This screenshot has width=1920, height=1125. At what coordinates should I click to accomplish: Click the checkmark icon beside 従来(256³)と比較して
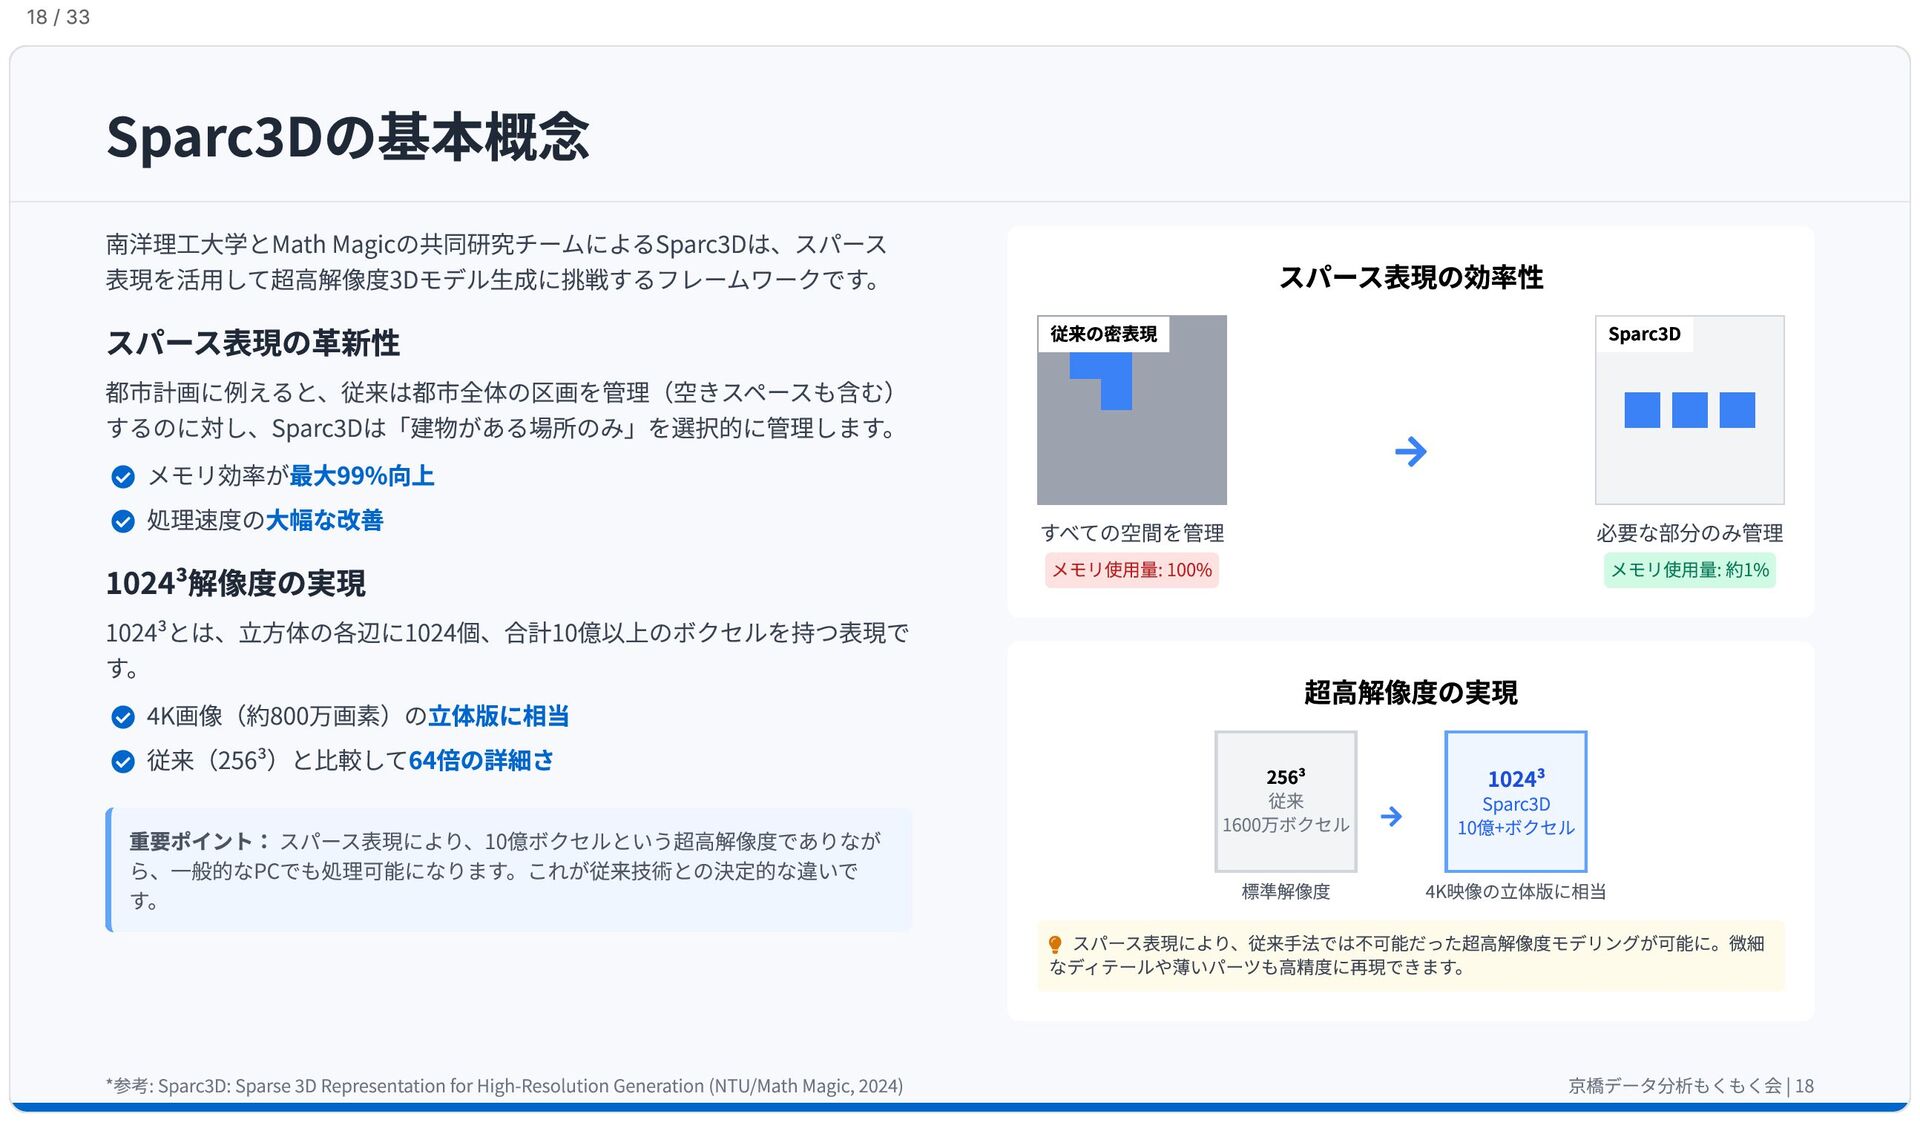pos(123,762)
